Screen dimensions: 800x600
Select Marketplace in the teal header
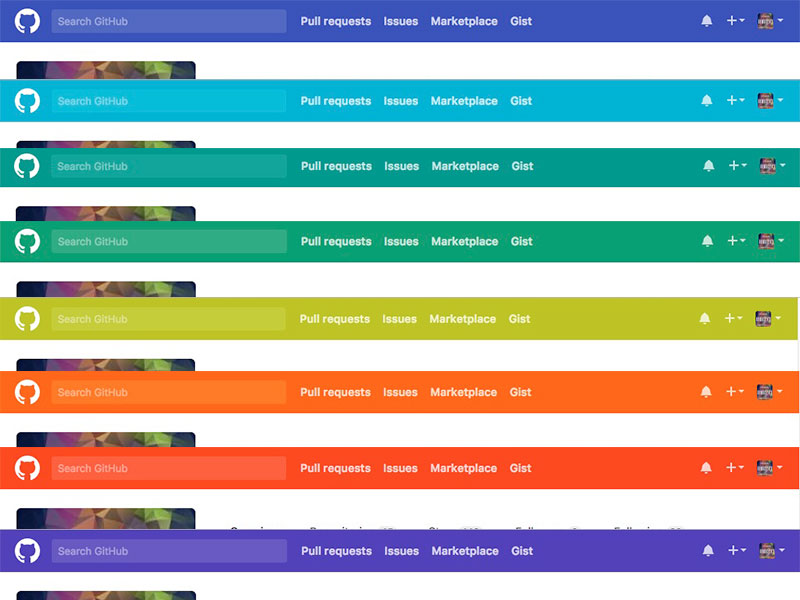pyautogui.click(x=465, y=166)
